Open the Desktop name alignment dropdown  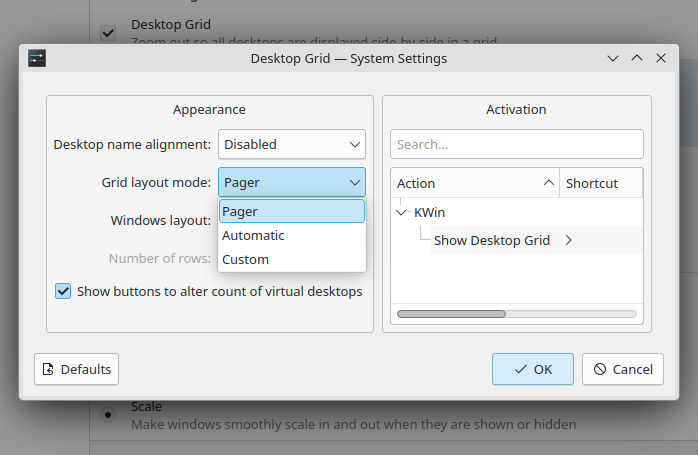click(x=292, y=144)
